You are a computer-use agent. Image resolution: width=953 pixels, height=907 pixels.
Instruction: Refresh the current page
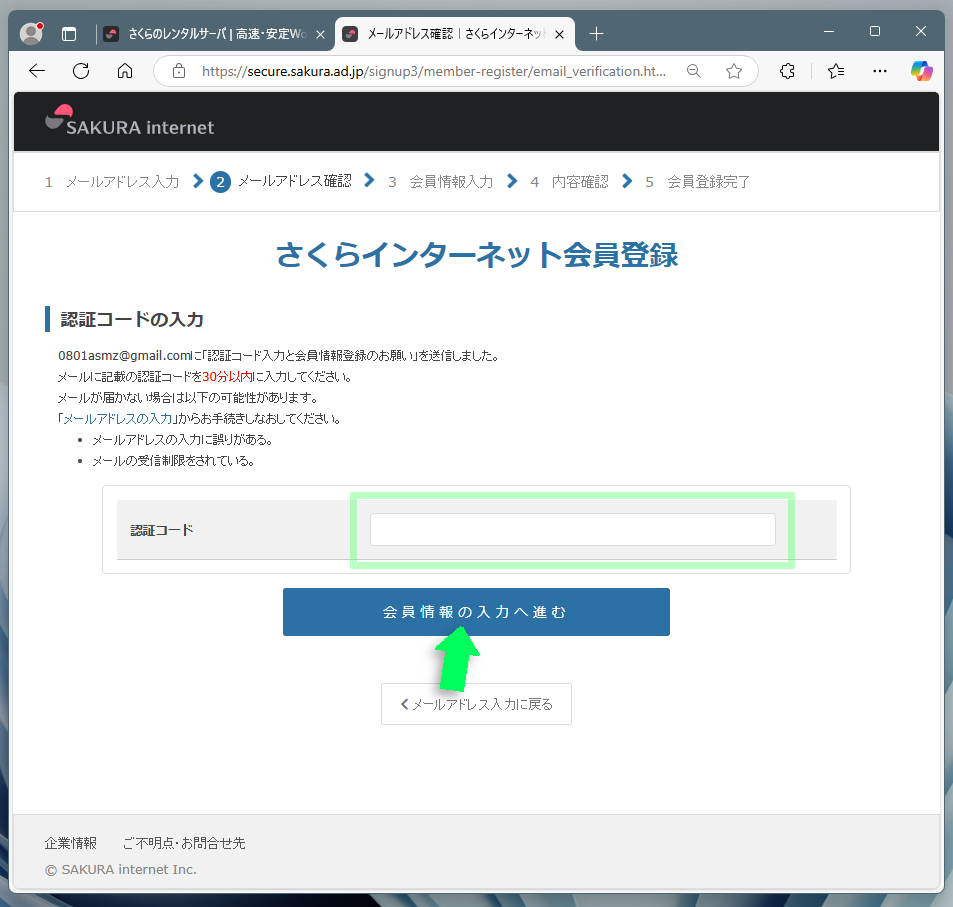point(81,71)
